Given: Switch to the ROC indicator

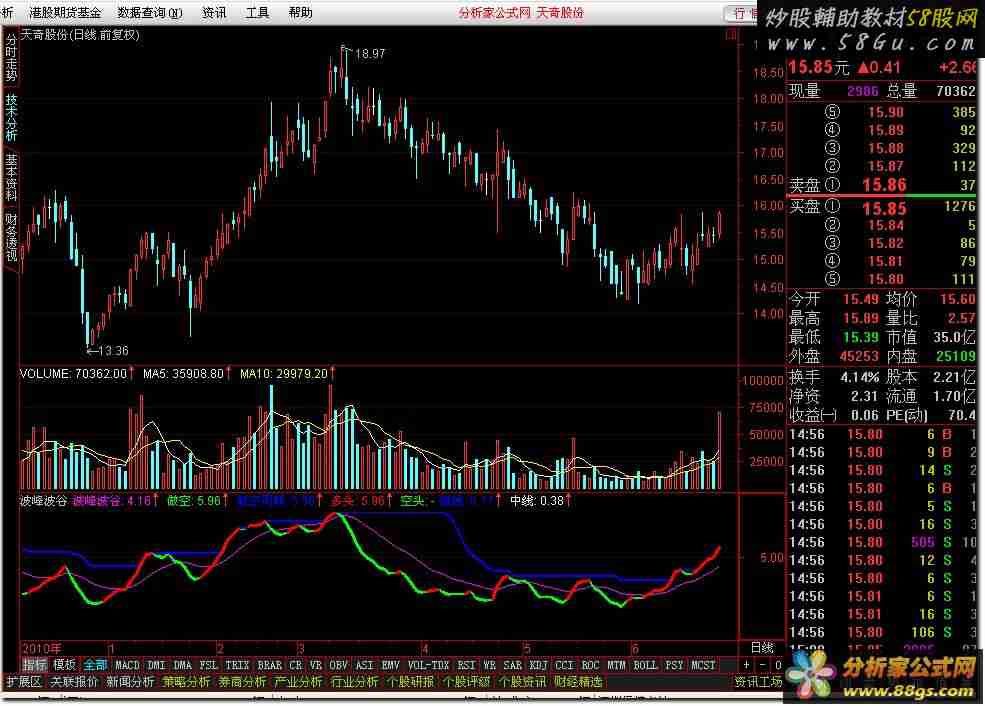Looking at the screenshot, I should 590,665.
